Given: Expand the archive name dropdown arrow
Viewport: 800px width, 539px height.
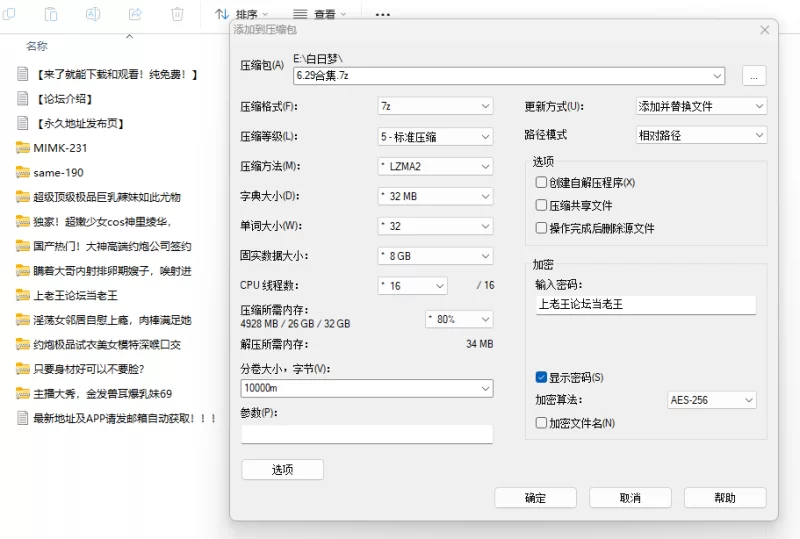Looking at the screenshot, I should pyautogui.click(x=717, y=76).
